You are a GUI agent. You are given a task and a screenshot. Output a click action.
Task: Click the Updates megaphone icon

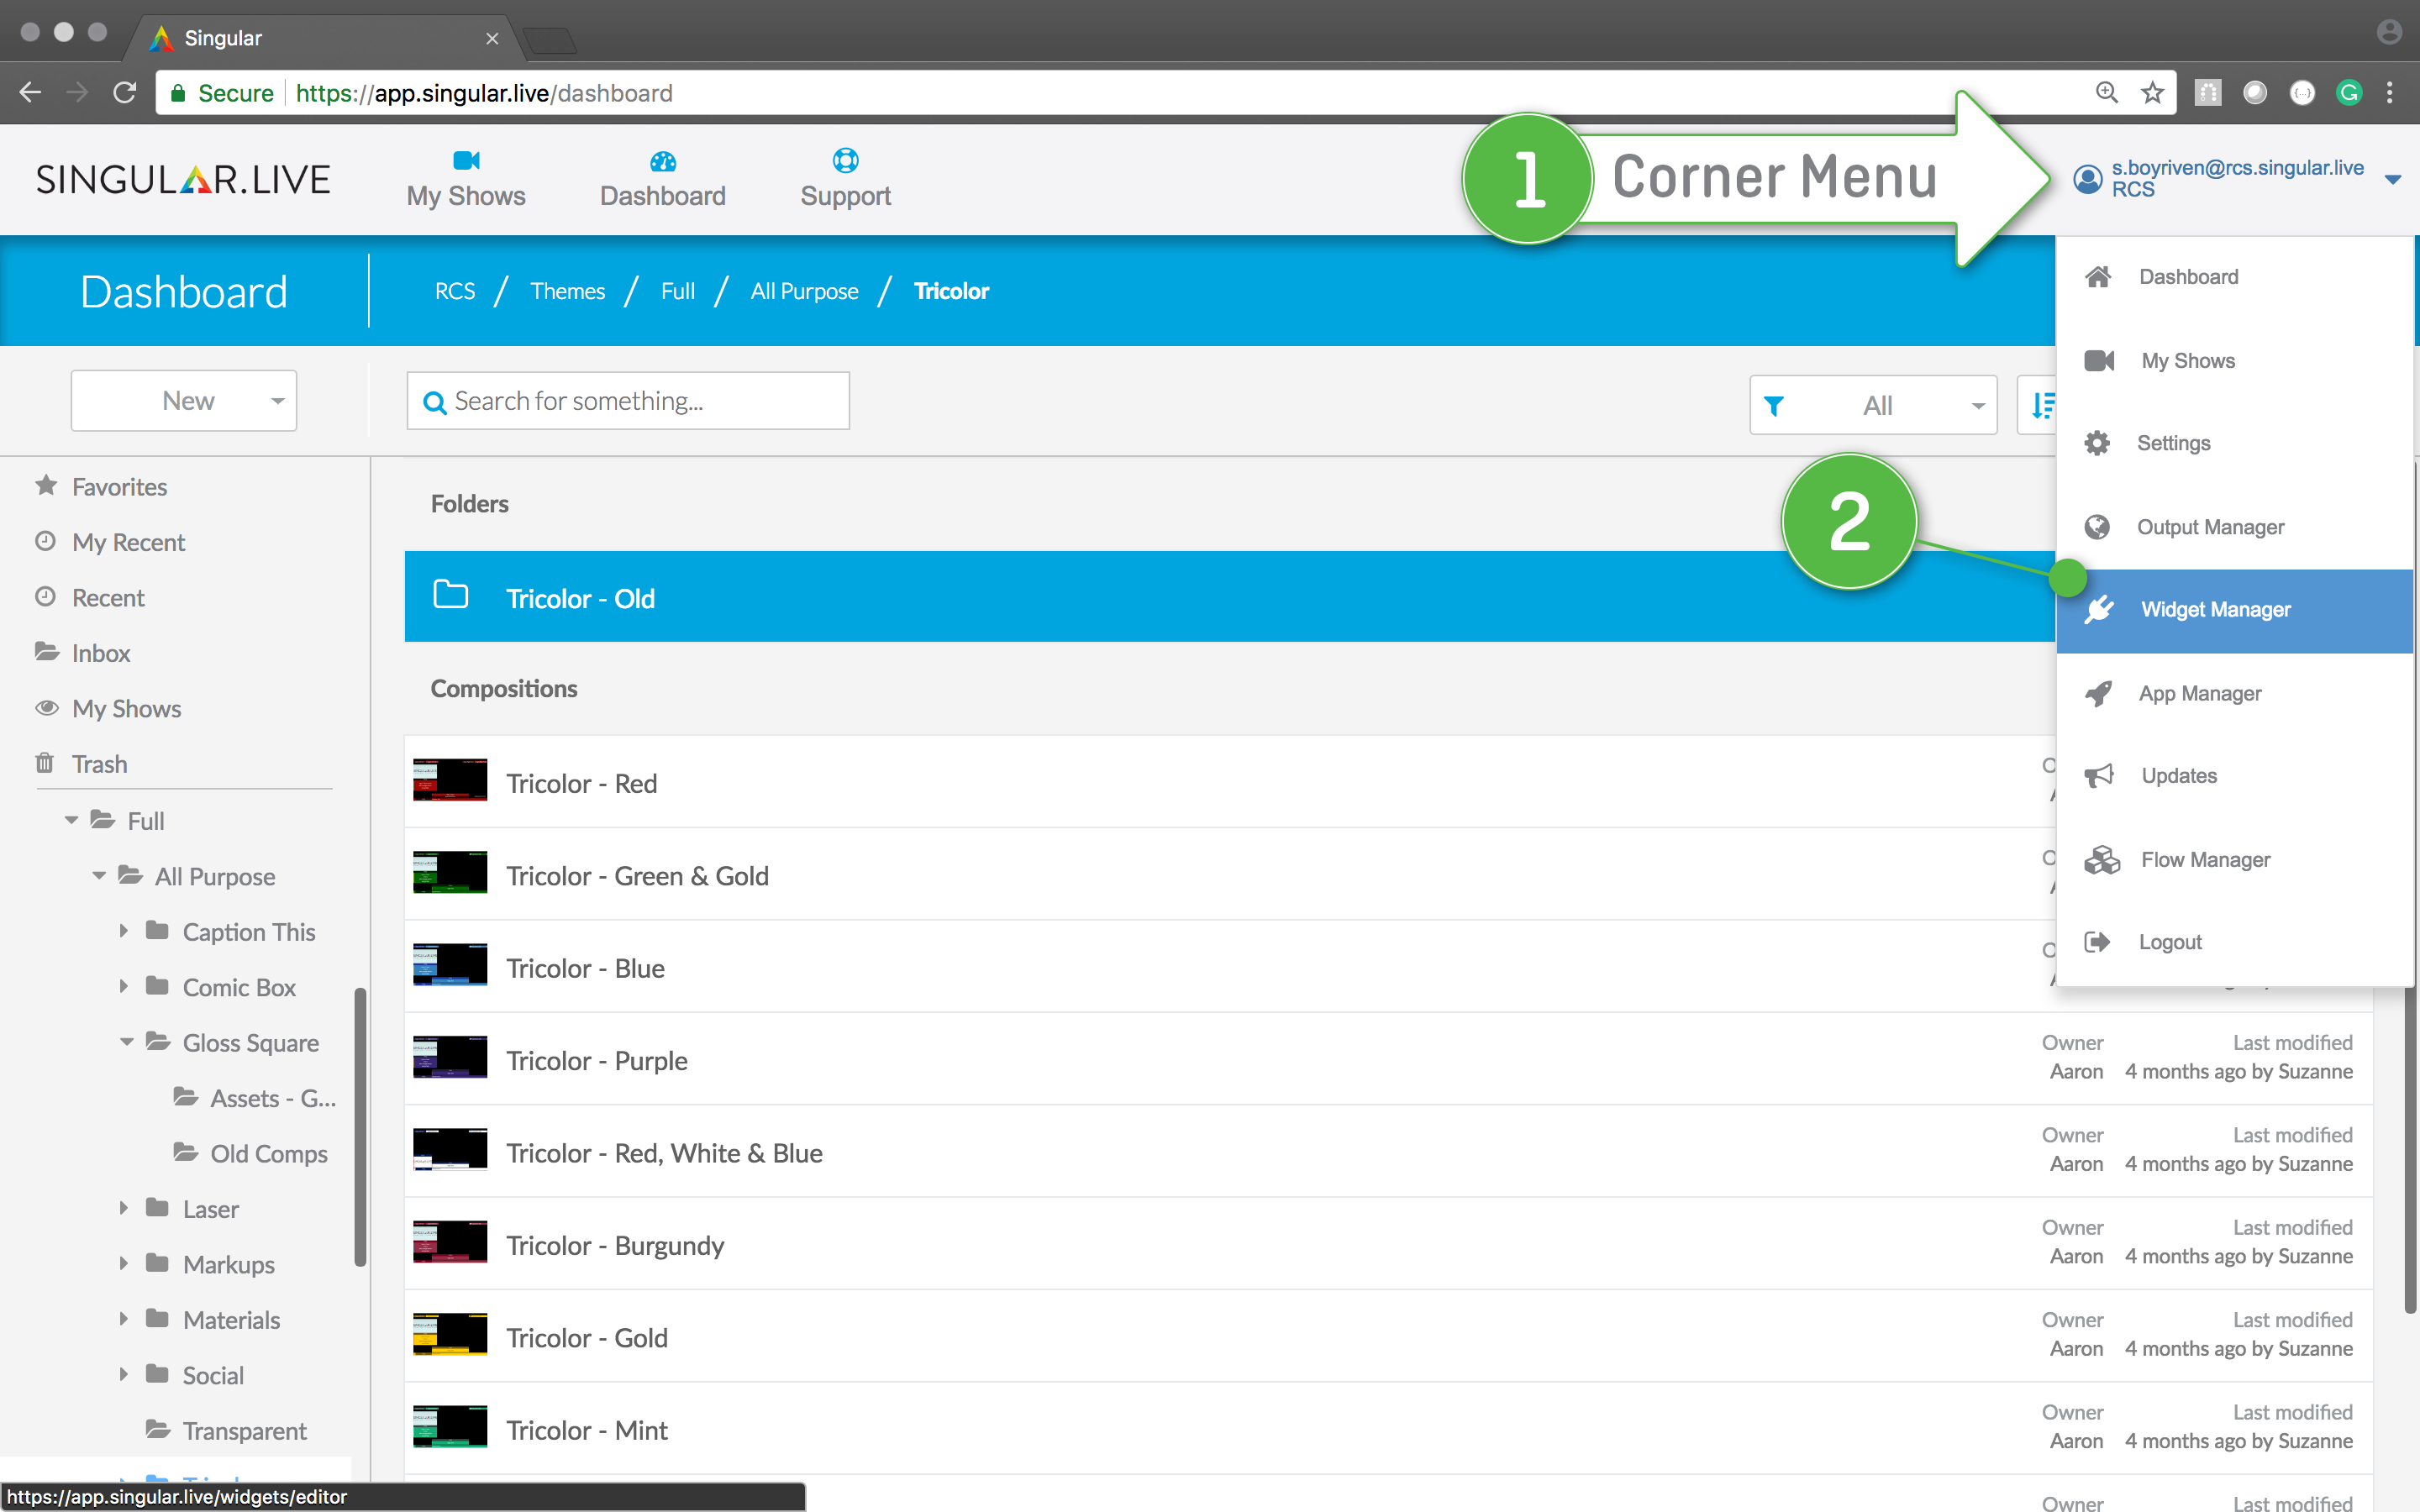2098,776
